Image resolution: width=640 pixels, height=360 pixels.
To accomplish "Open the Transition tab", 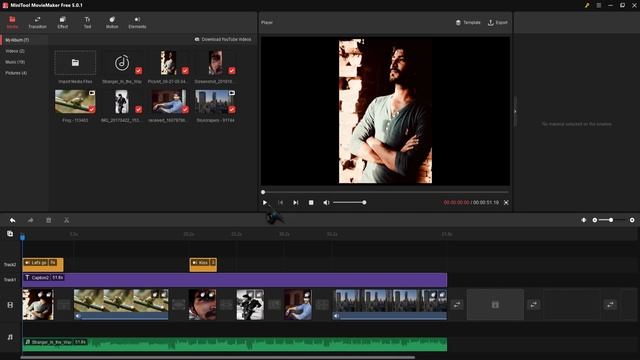I will (x=37, y=22).
